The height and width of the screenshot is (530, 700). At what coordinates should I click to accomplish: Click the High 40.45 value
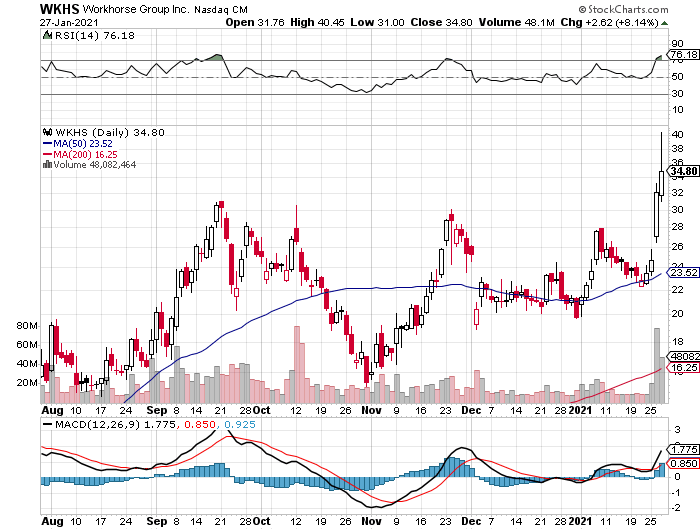click(x=317, y=22)
